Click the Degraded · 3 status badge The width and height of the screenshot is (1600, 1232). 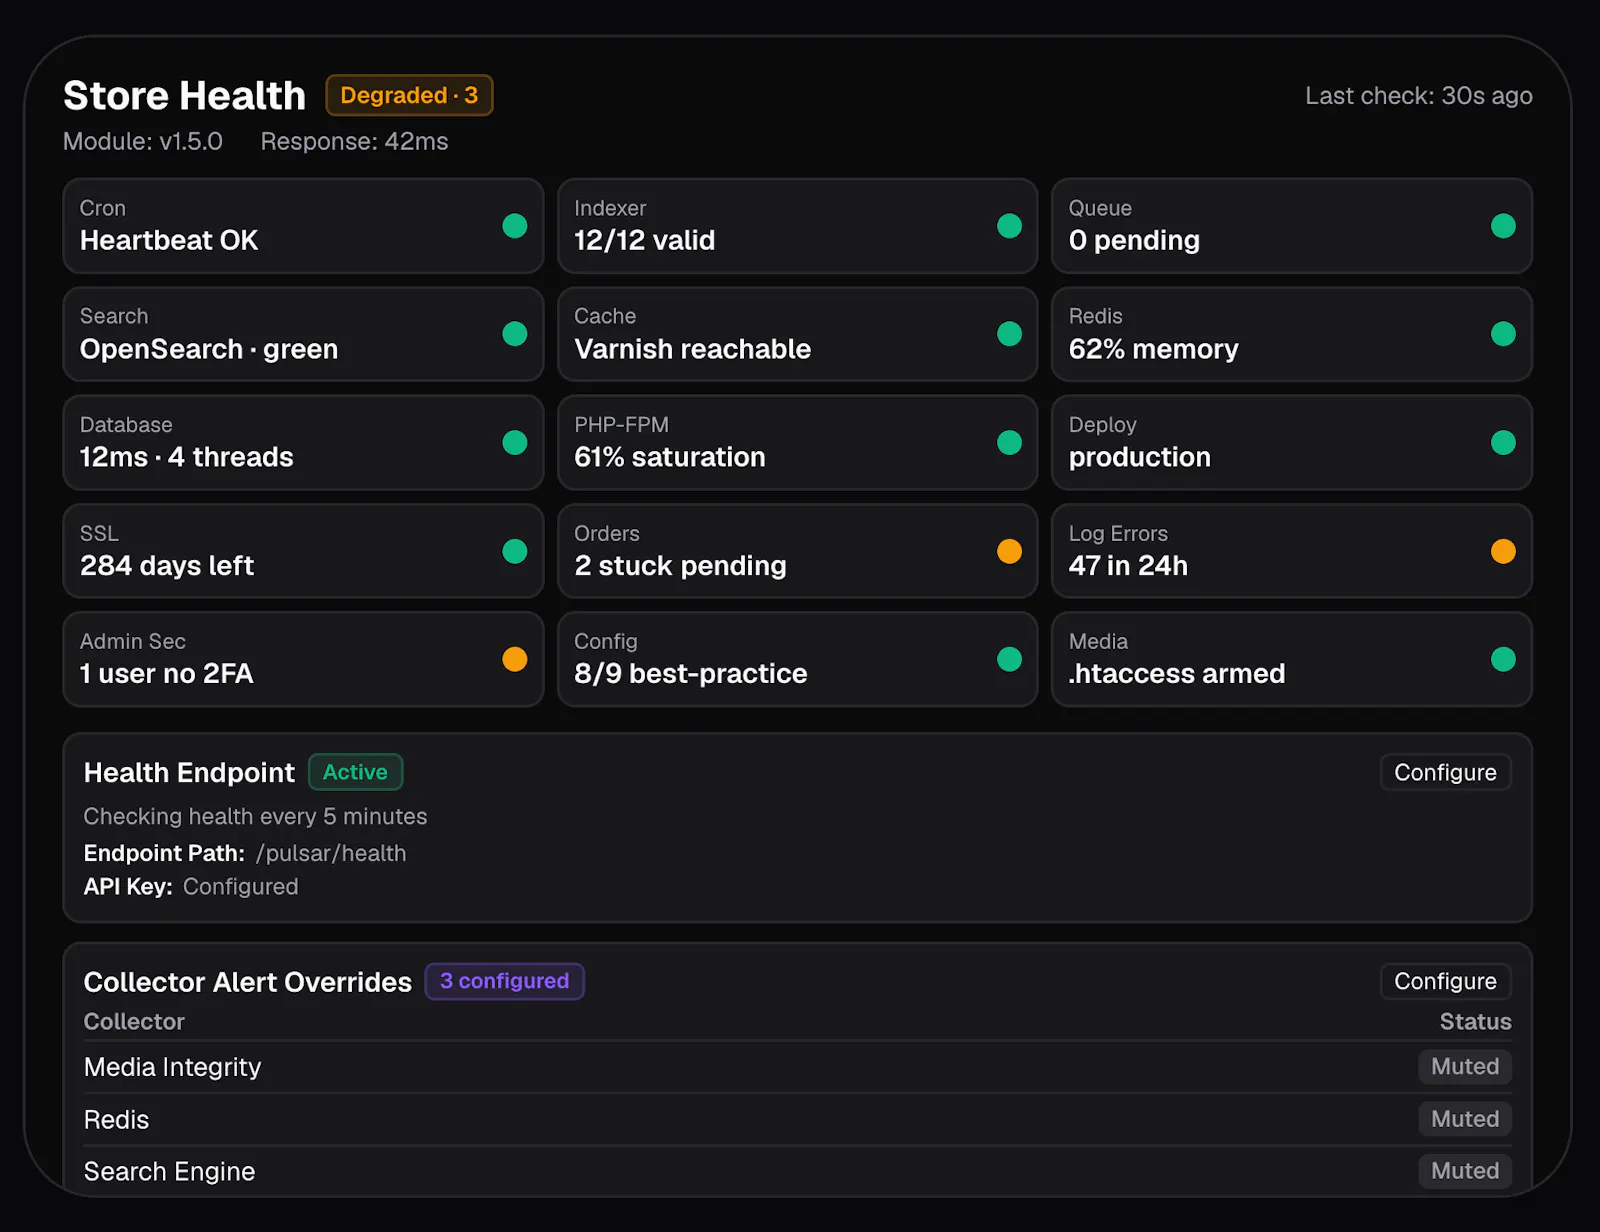coord(409,95)
